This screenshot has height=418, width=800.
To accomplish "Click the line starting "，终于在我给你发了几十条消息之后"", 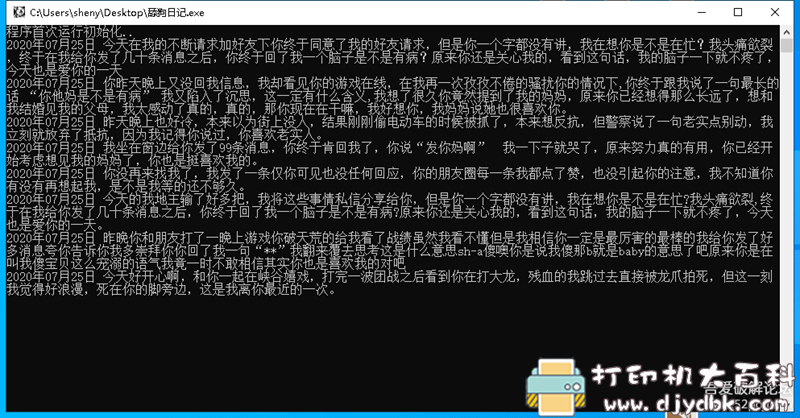I will 390,57.
